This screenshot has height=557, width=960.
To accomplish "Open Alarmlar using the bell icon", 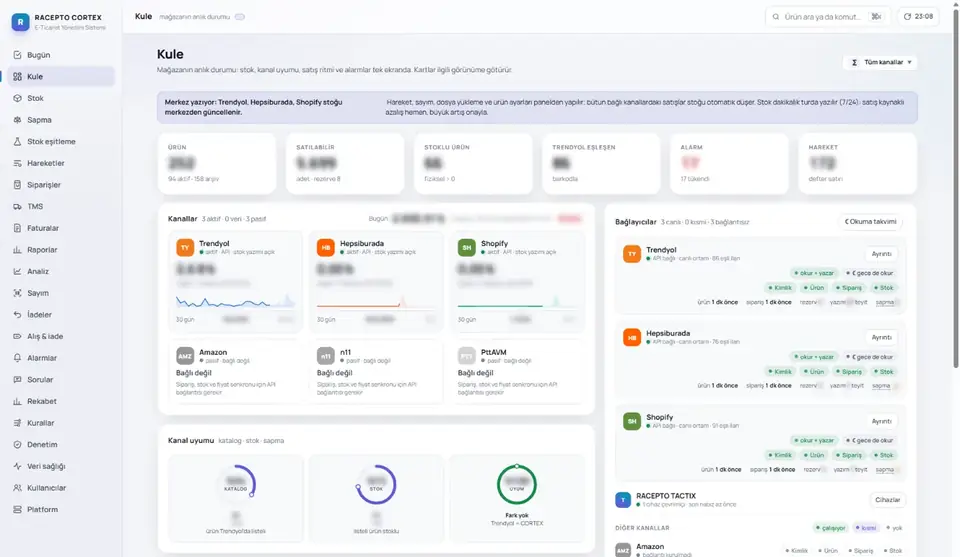I will pyautogui.click(x=17, y=358).
